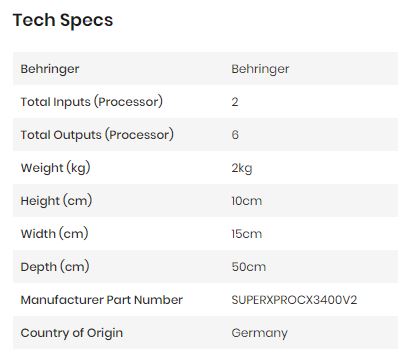Select the Height (cm) label

56,201
